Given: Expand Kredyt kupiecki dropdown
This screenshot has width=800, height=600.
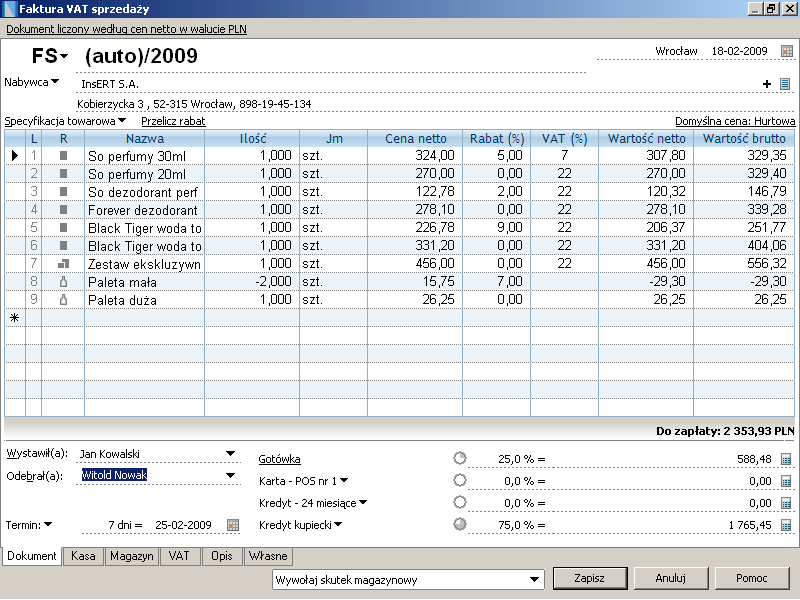Looking at the screenshot, I should [338, 524].
